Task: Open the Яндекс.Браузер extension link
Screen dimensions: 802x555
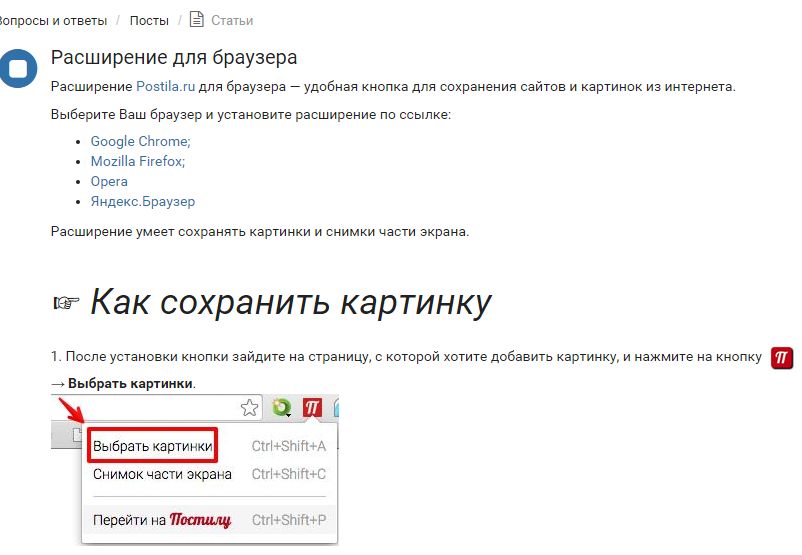Action: (x=142, y=201)
